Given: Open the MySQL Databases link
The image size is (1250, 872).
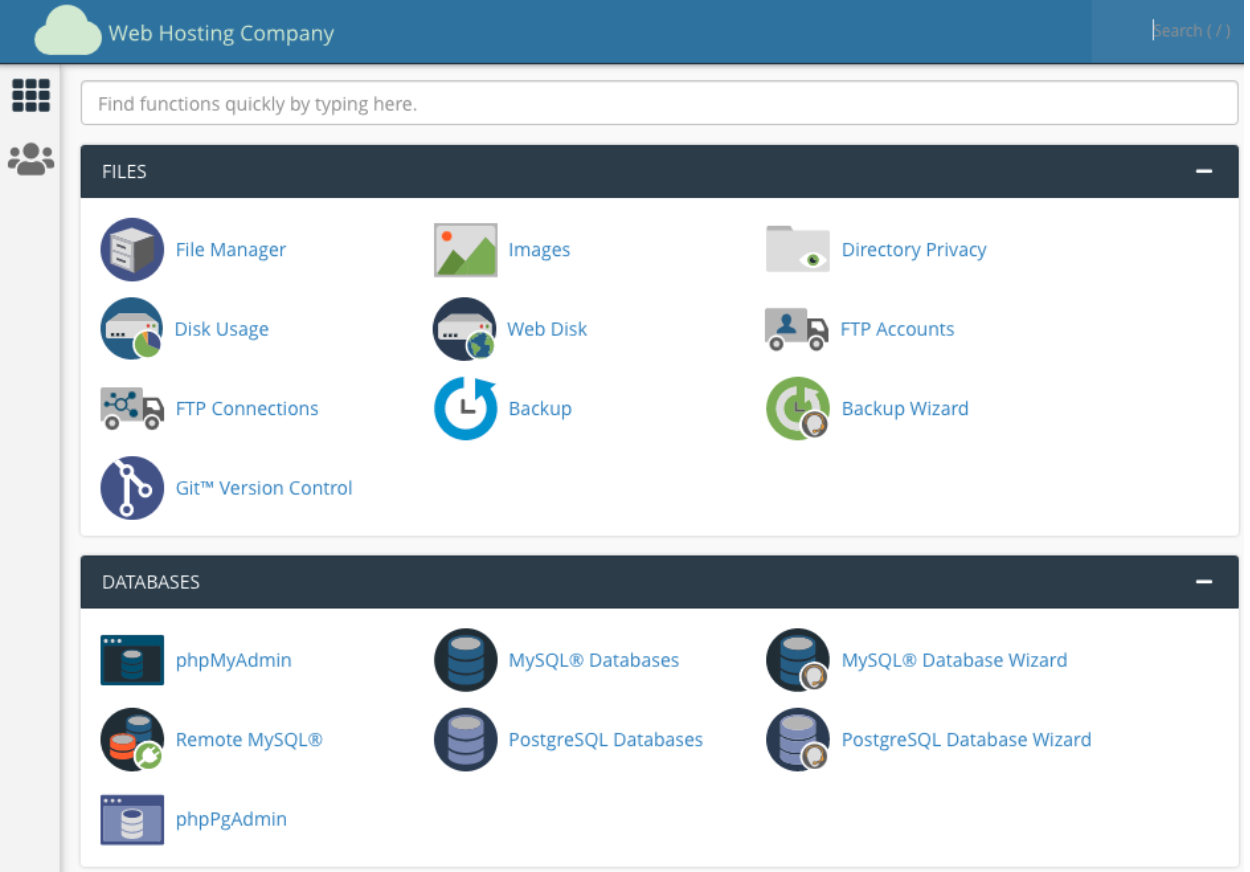Looking at the screenshot, I should coord(593,660).
